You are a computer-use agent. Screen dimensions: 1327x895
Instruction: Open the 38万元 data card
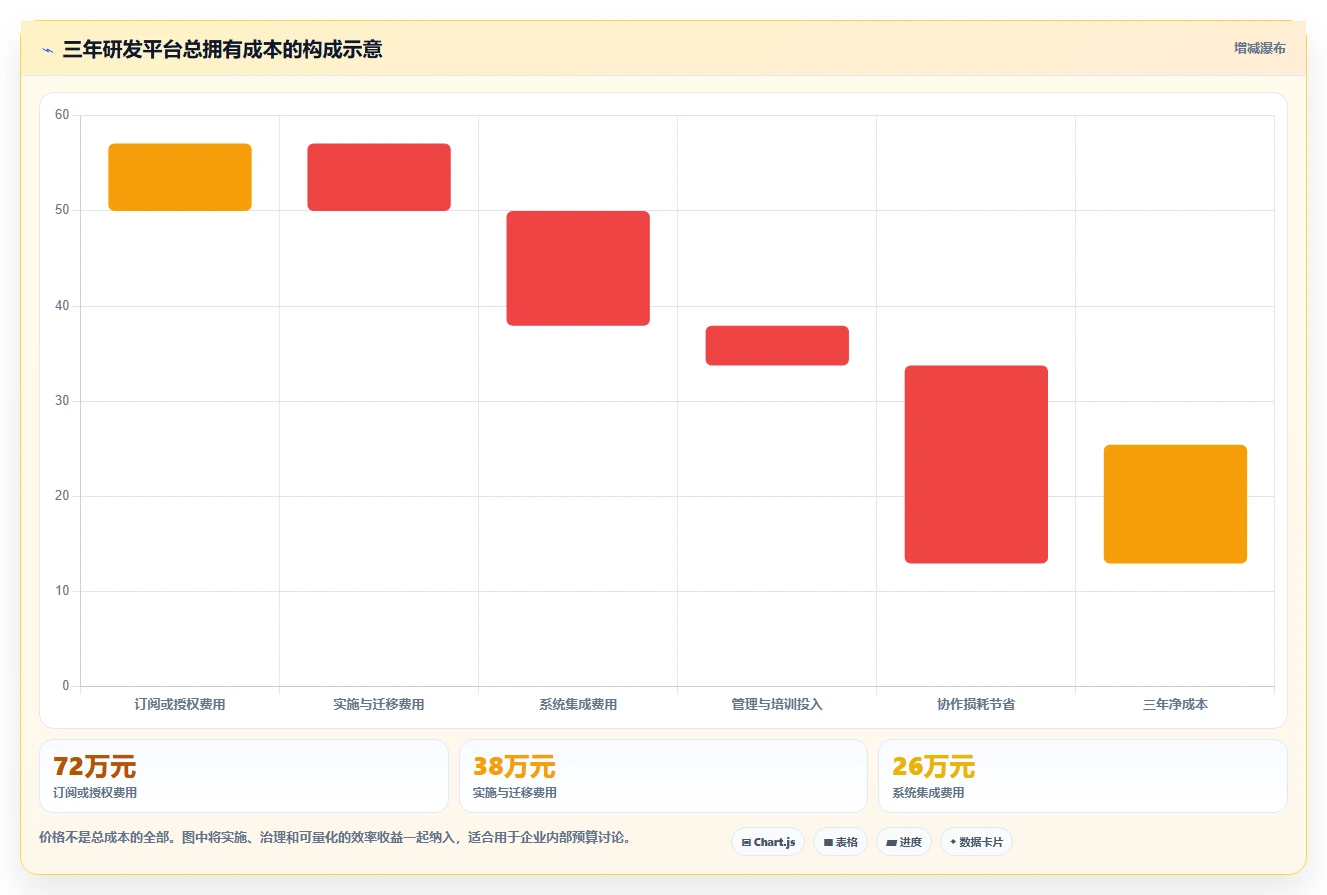(663, 776)
